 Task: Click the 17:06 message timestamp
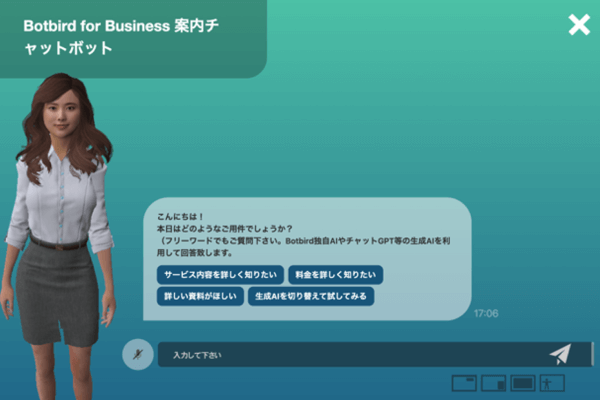pos(486,313)
